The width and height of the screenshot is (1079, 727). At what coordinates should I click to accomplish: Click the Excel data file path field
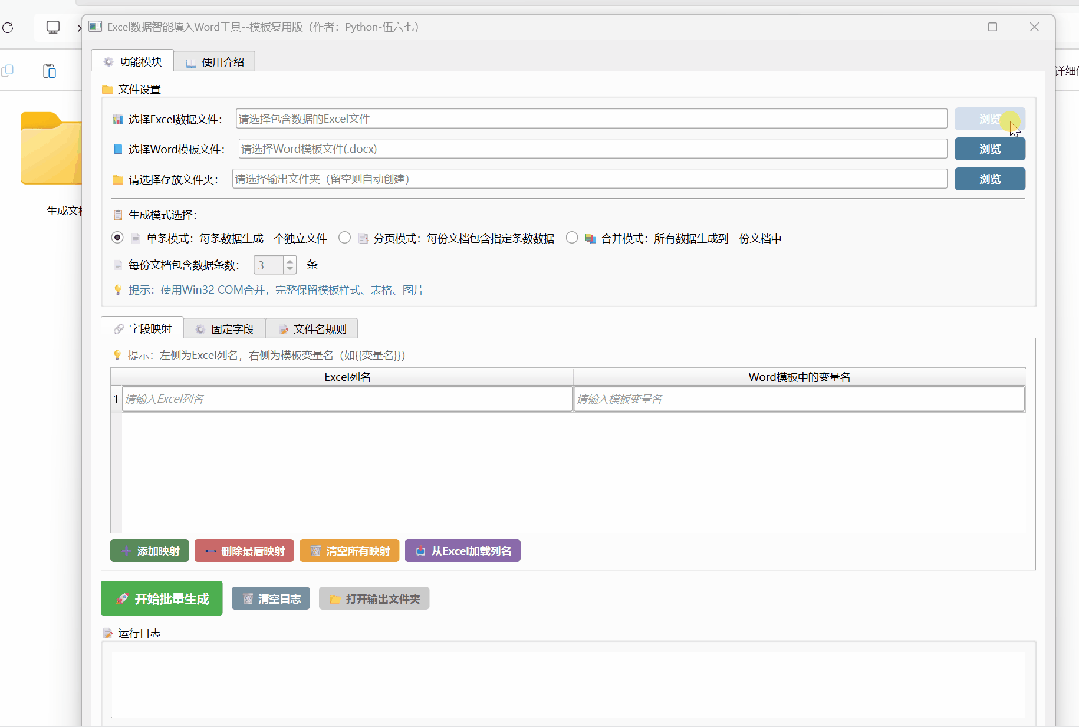click(x=592, y=118)
